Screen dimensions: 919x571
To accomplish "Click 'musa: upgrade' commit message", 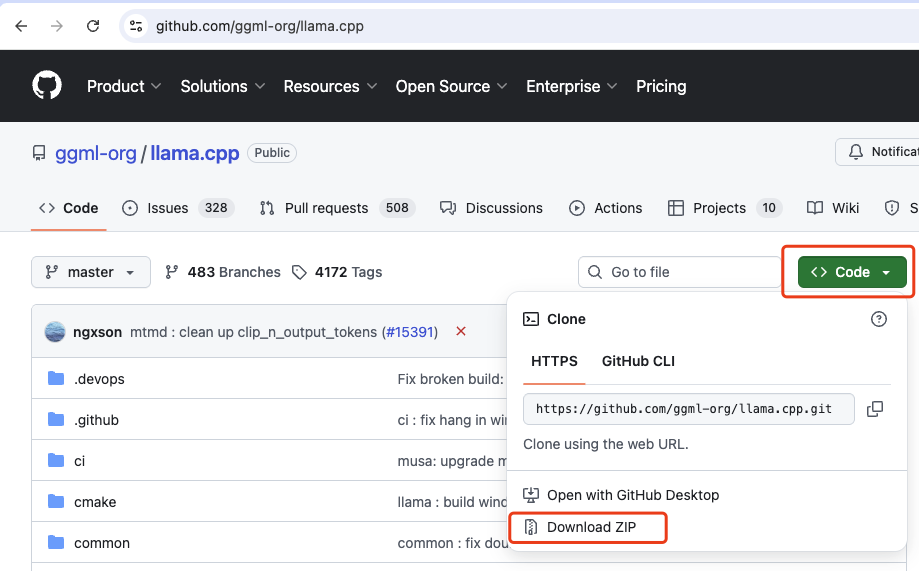I will (x=452, y=461).
